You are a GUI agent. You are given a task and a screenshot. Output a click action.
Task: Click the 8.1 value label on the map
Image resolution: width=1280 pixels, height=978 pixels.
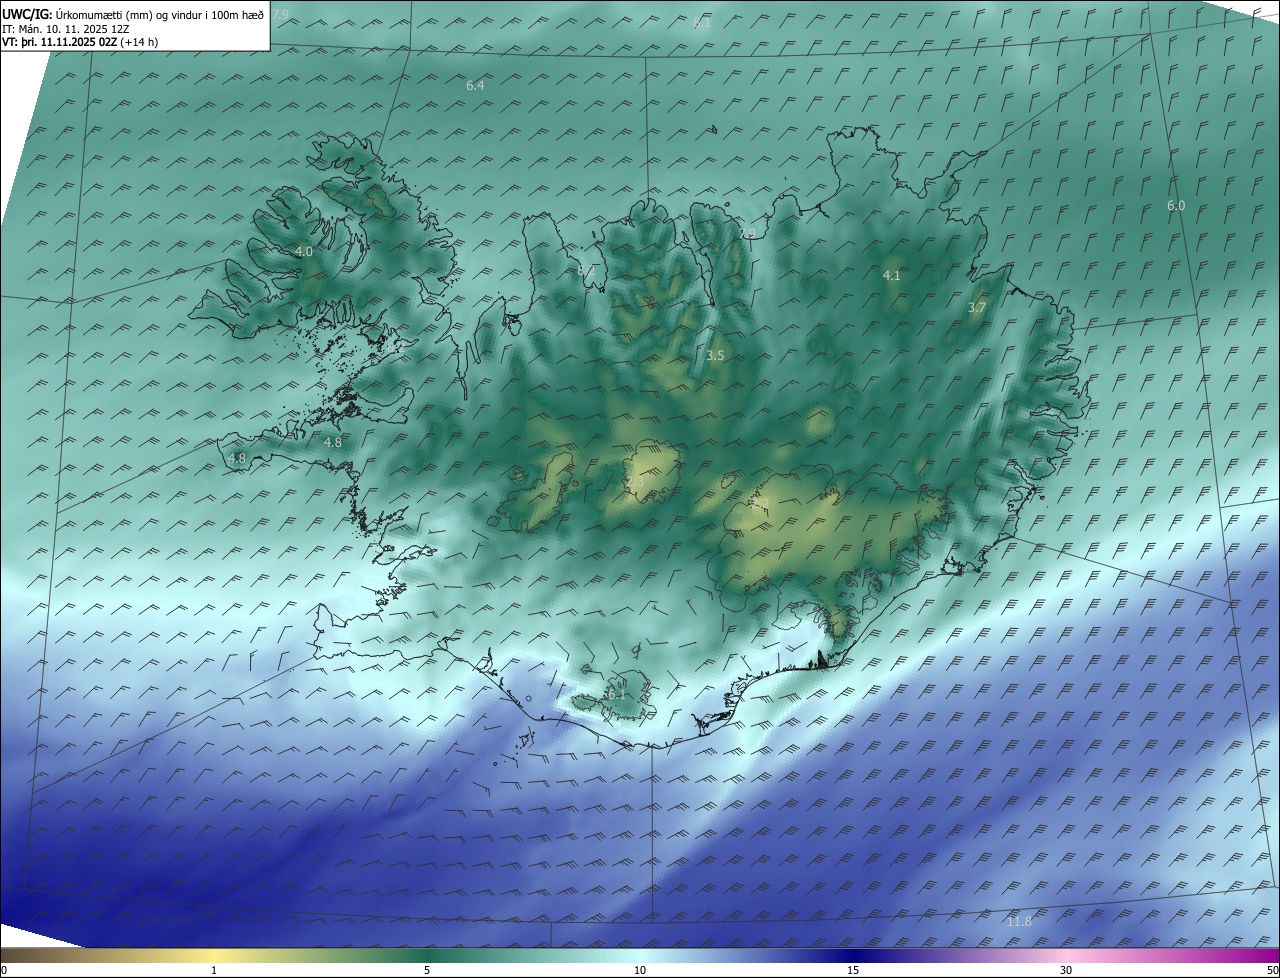point(702,22)
